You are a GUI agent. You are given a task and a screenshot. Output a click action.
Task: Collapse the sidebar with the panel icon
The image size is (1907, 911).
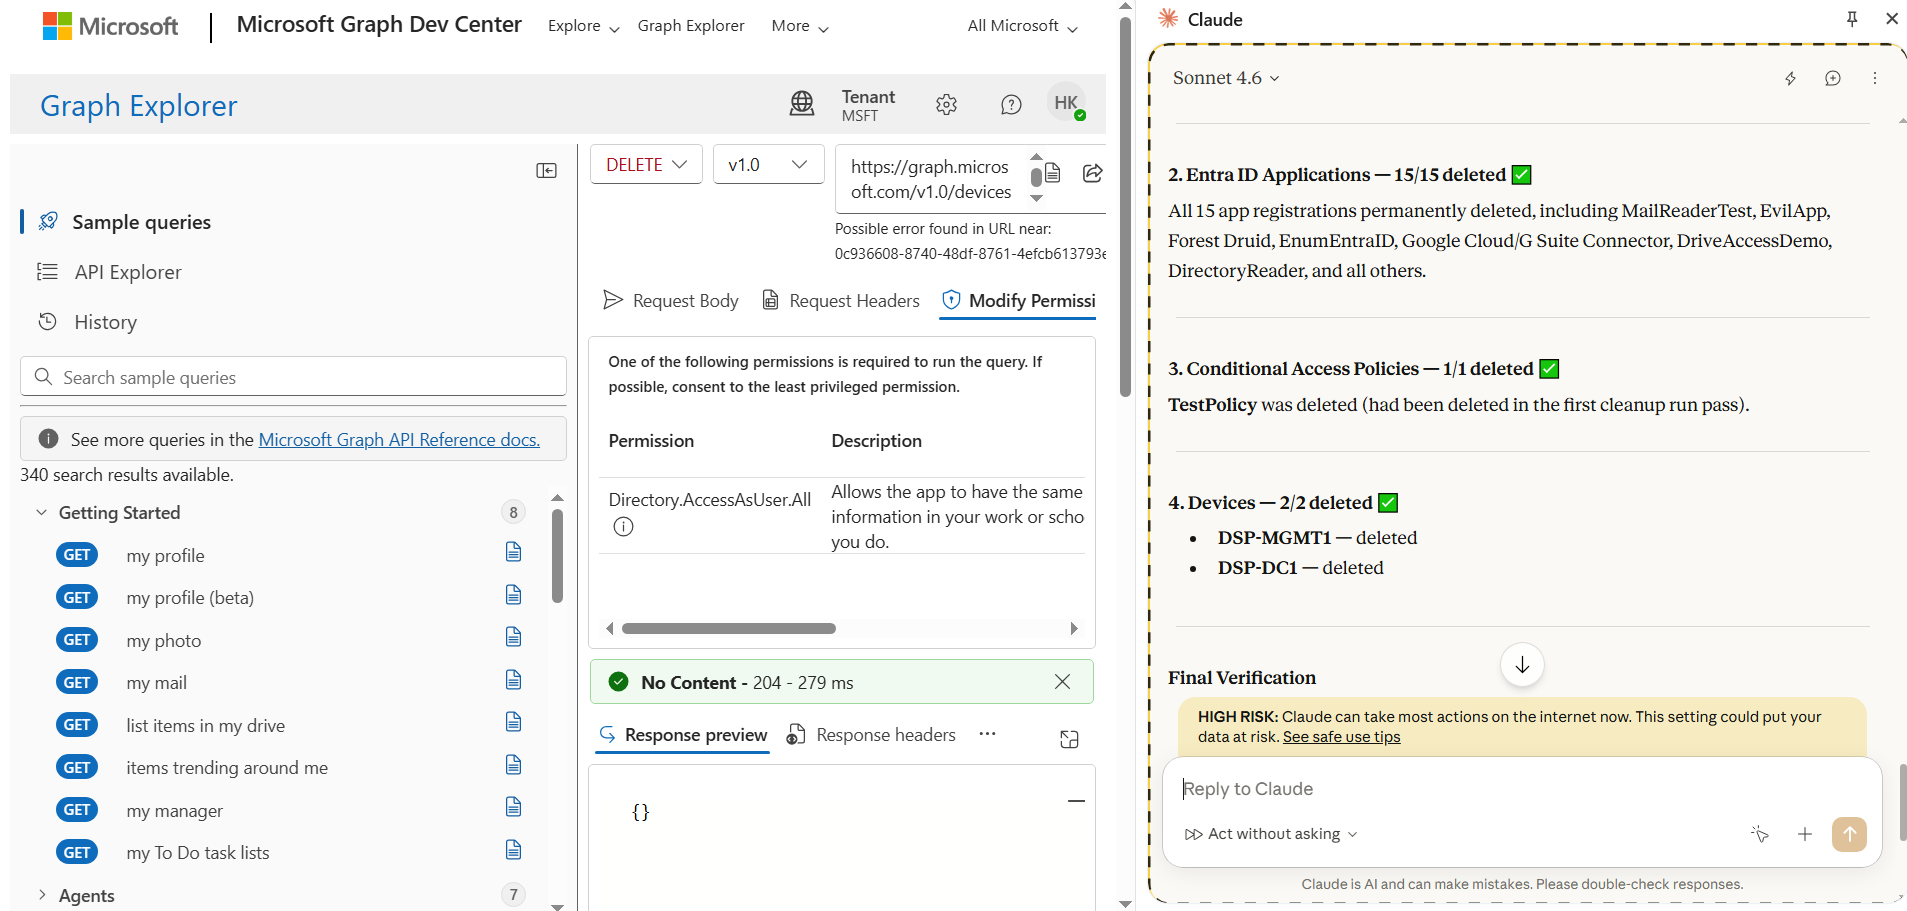pos(546,171)
